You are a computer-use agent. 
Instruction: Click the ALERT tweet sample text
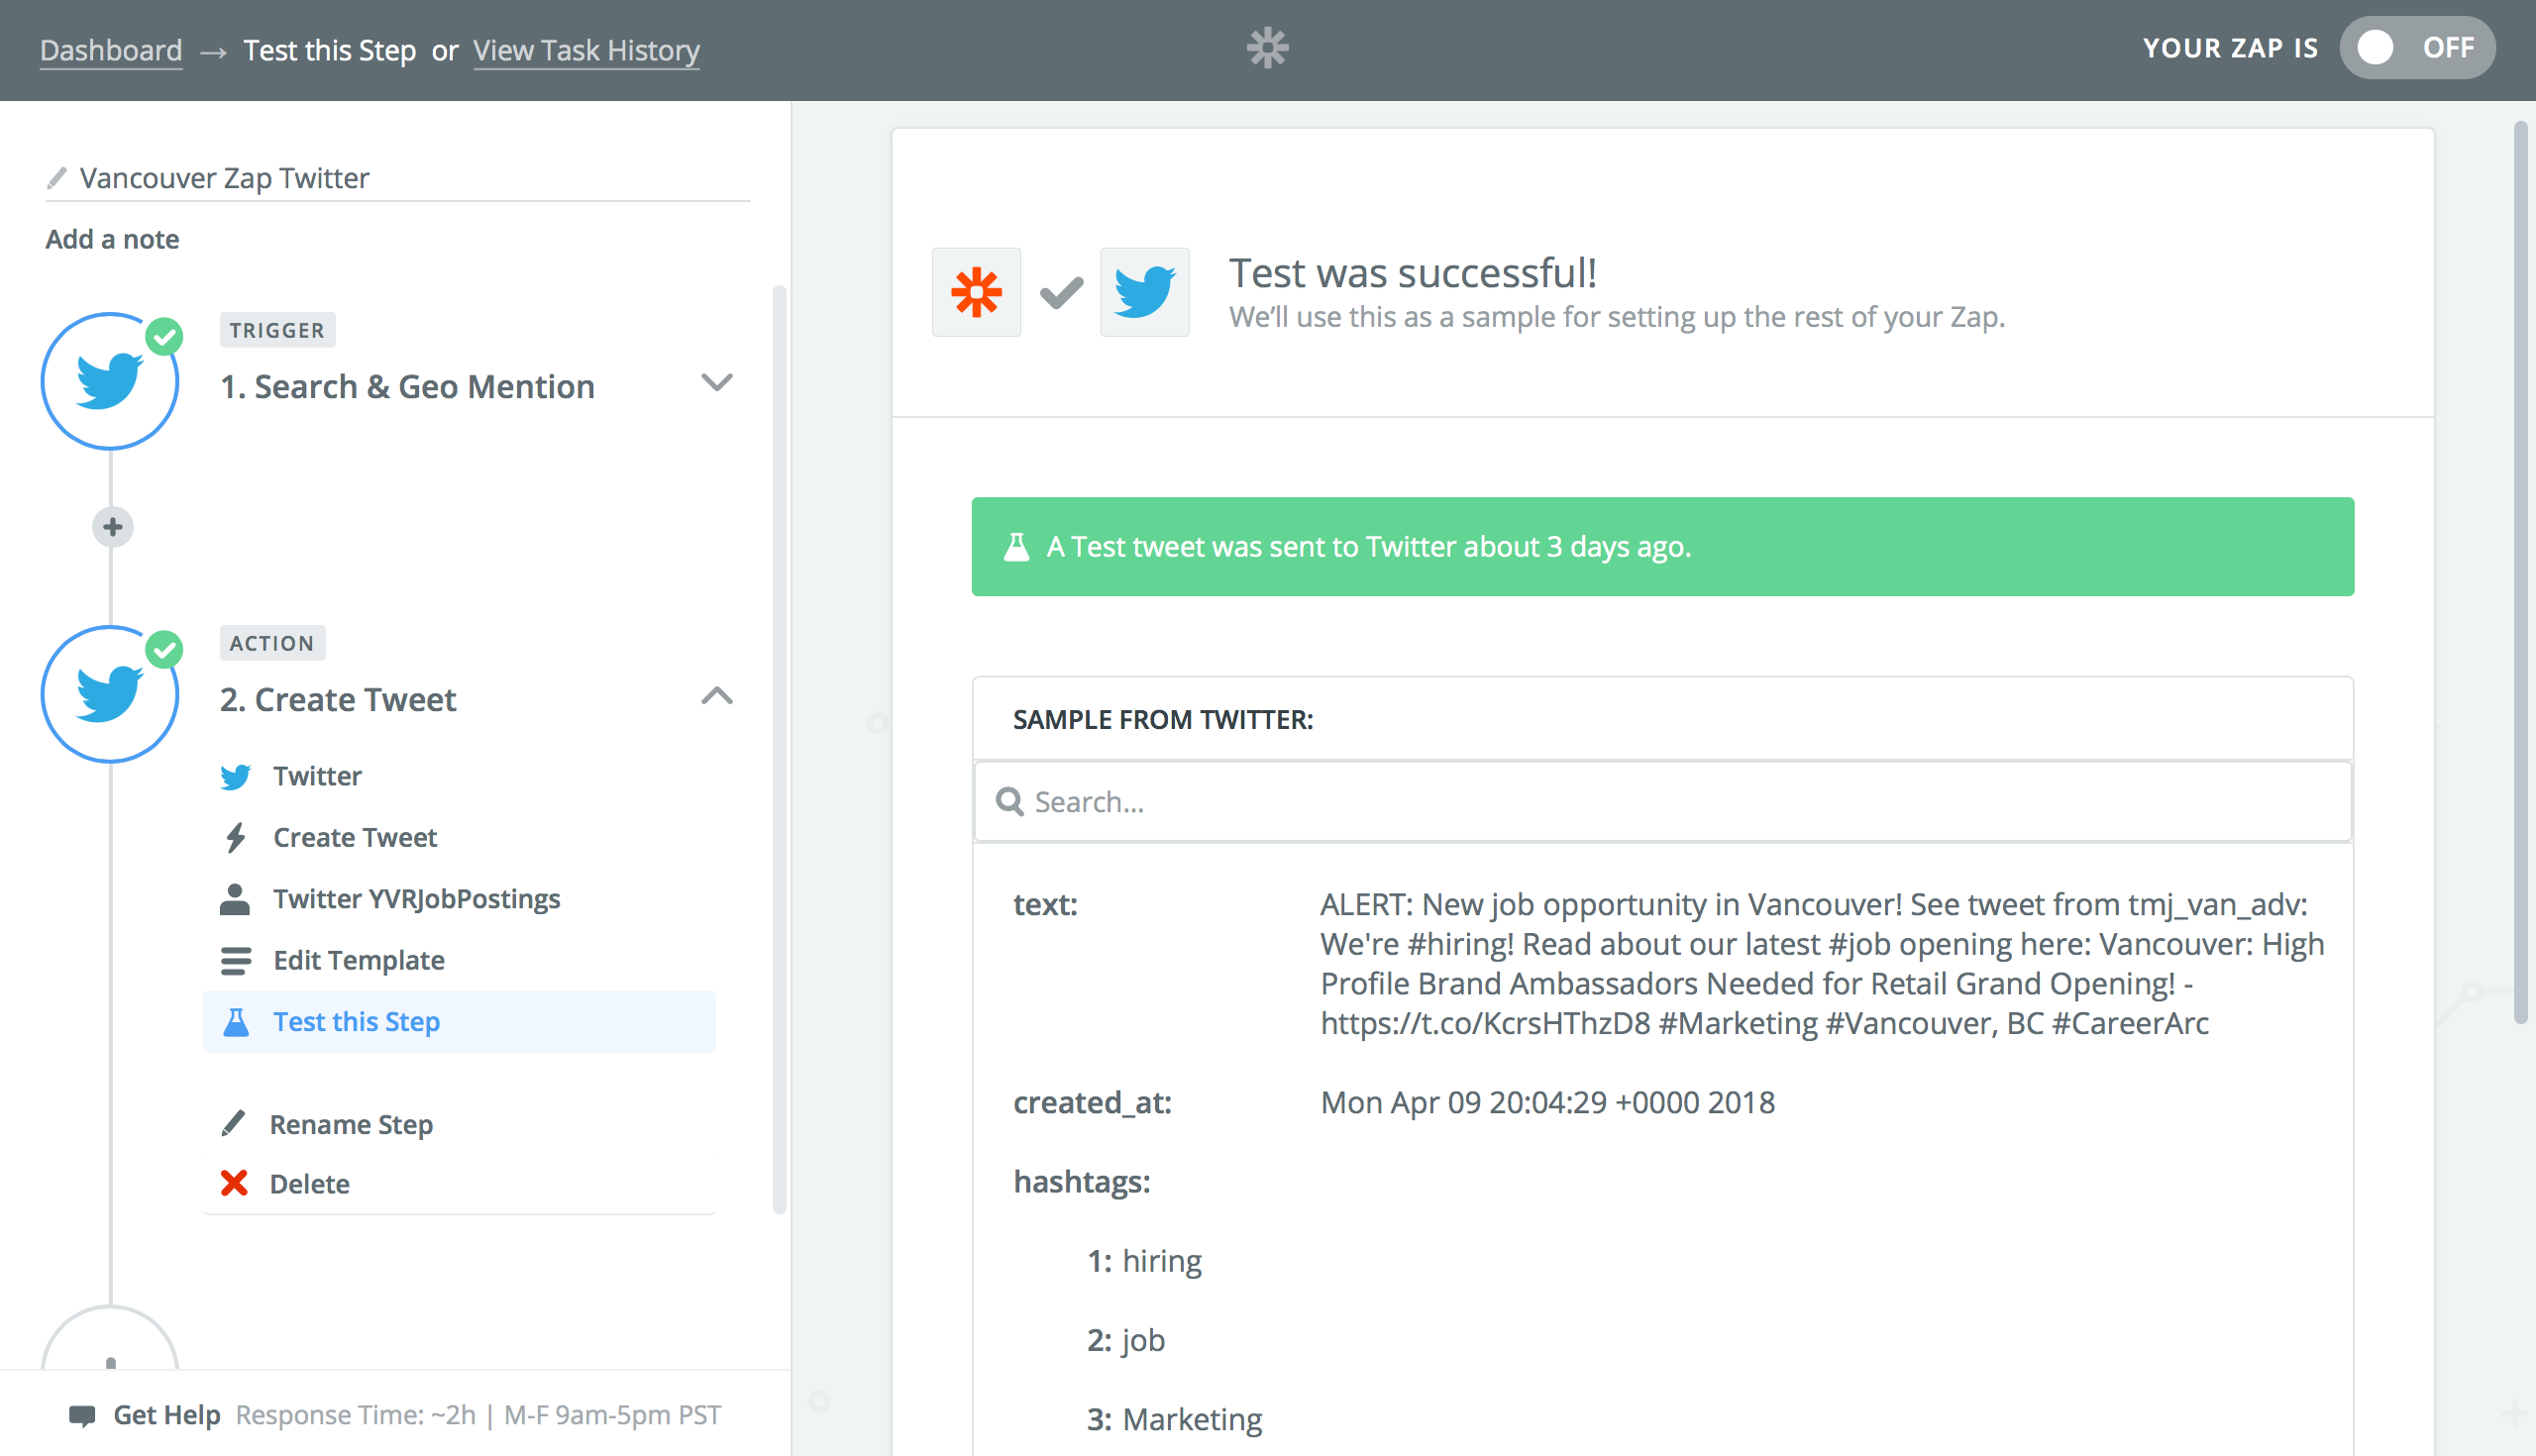(x=1822, y=963)
